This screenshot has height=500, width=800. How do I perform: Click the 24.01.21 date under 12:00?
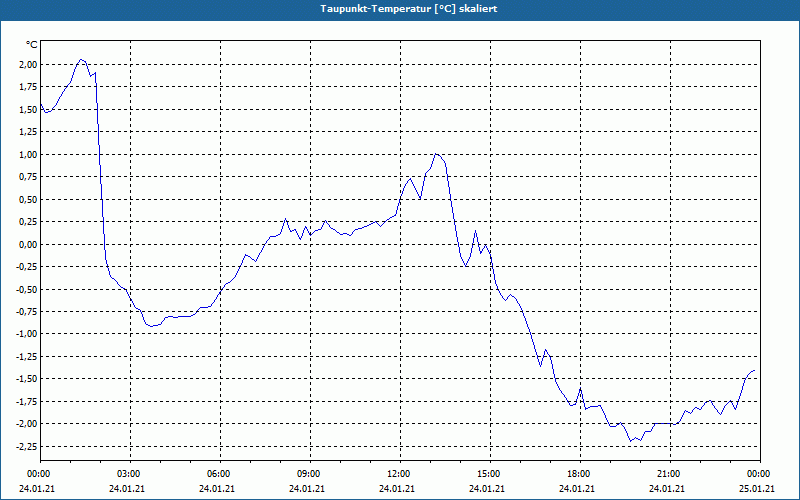397,488
